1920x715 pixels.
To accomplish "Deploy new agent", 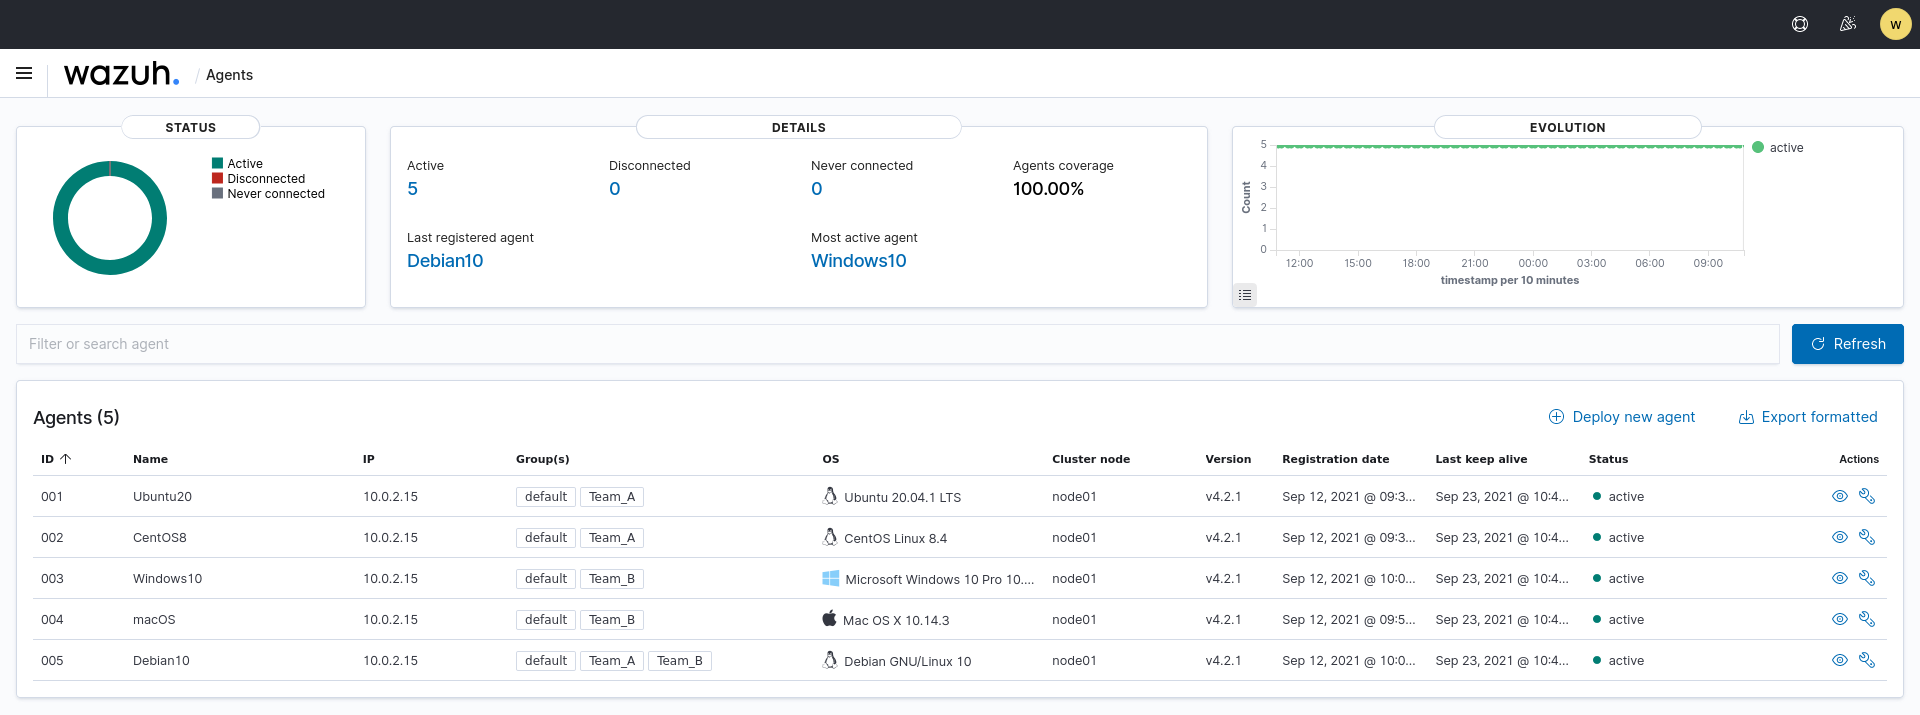I will point(1622,417).
